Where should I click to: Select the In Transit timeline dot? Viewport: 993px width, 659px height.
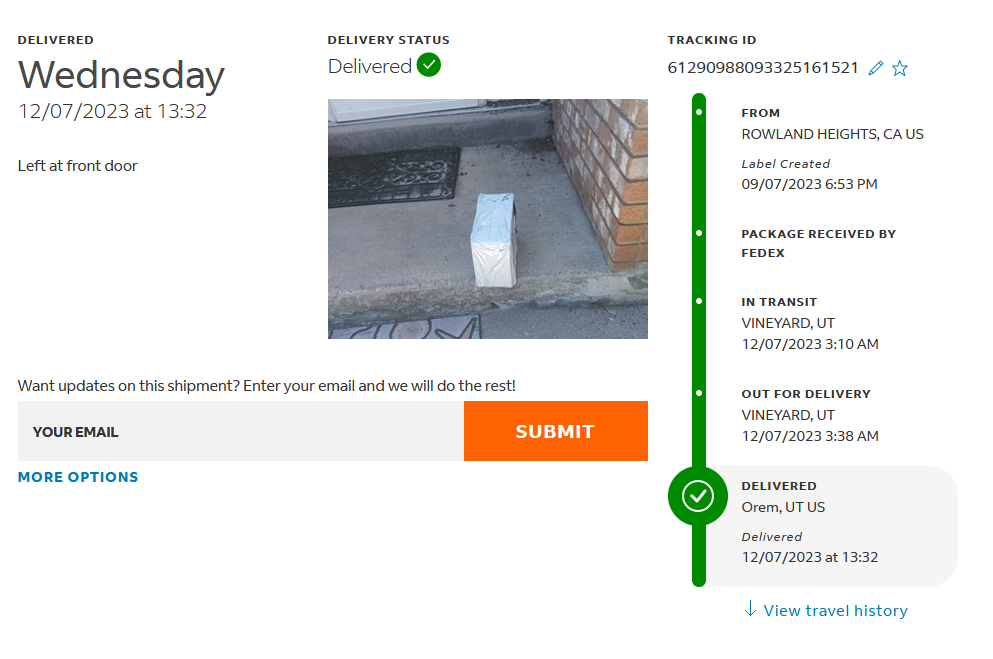698,301
